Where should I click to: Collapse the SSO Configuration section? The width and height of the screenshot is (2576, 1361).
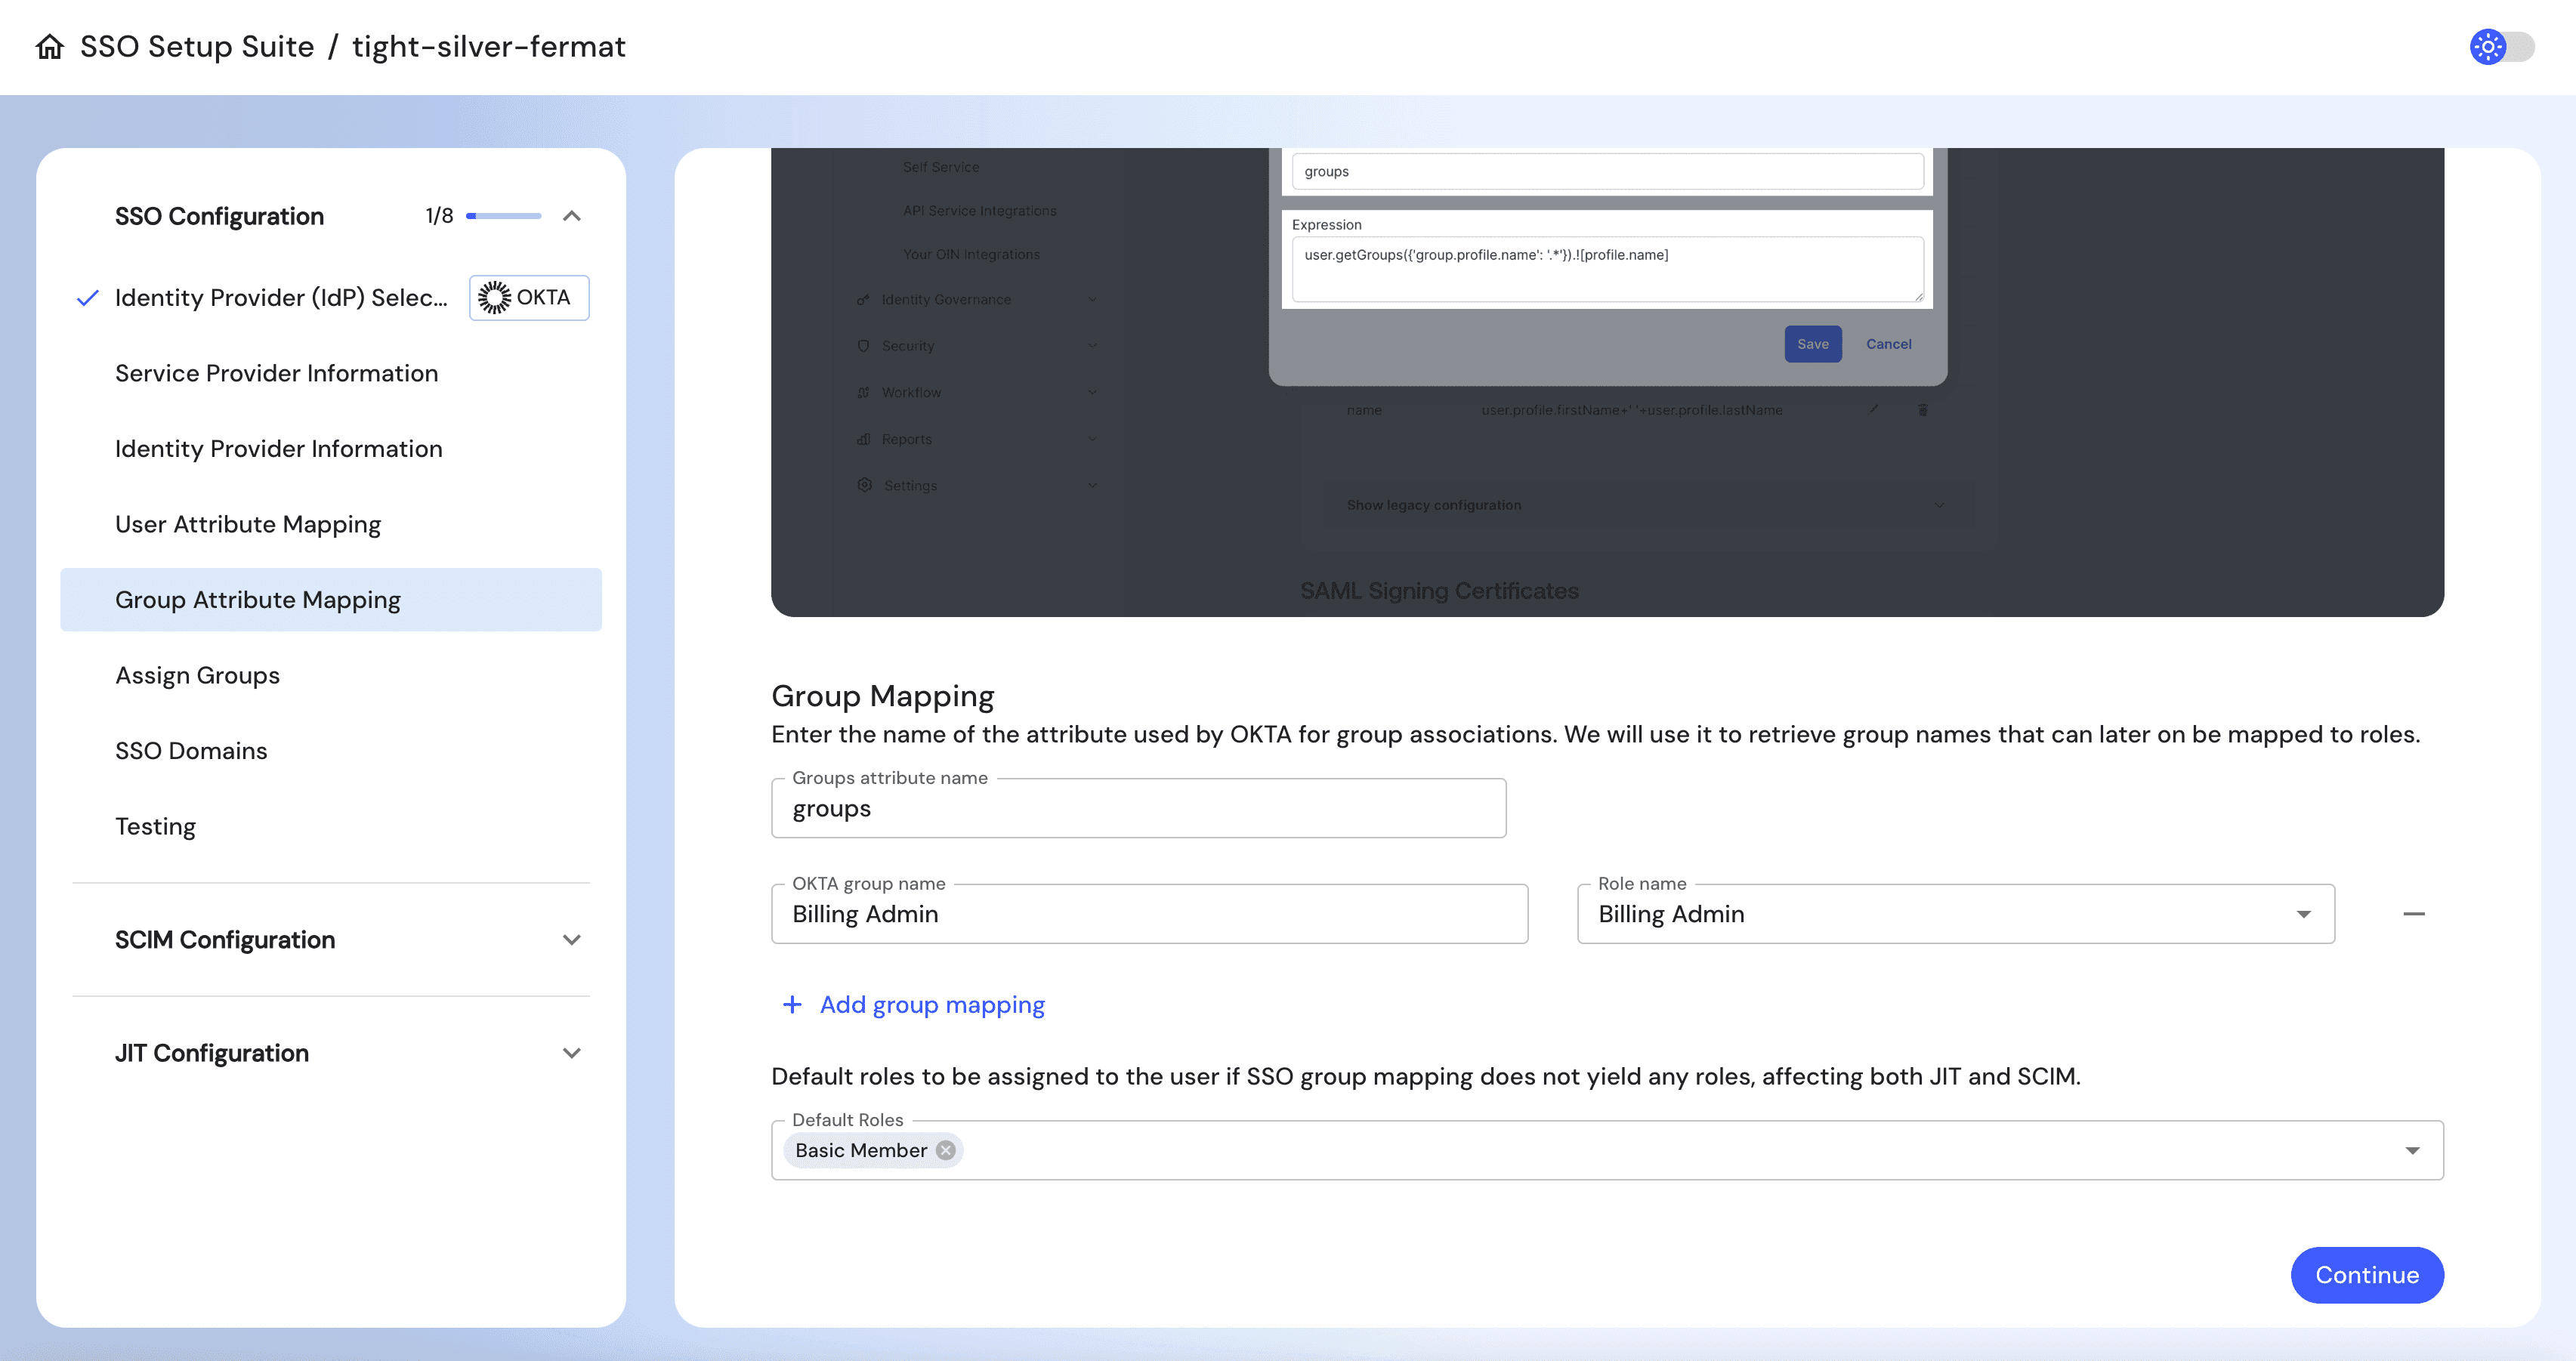(x=572, y=216)
